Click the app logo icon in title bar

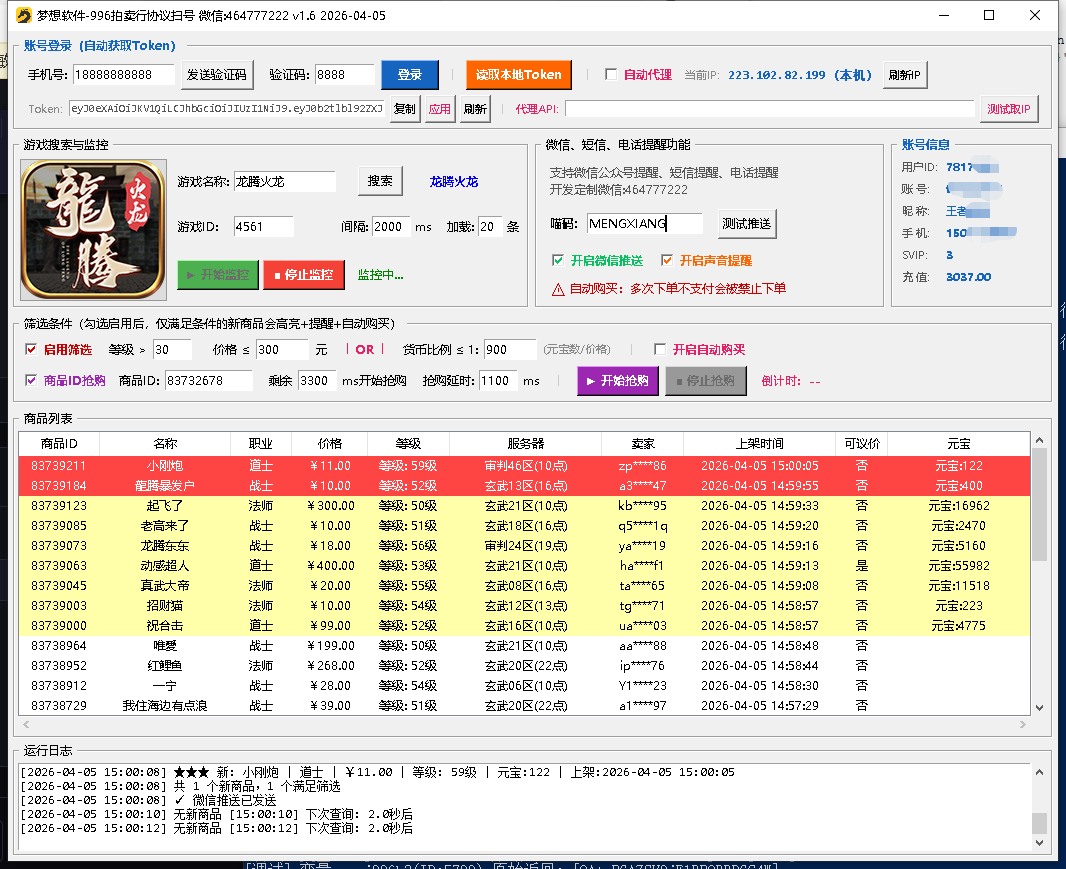[24, 15]
